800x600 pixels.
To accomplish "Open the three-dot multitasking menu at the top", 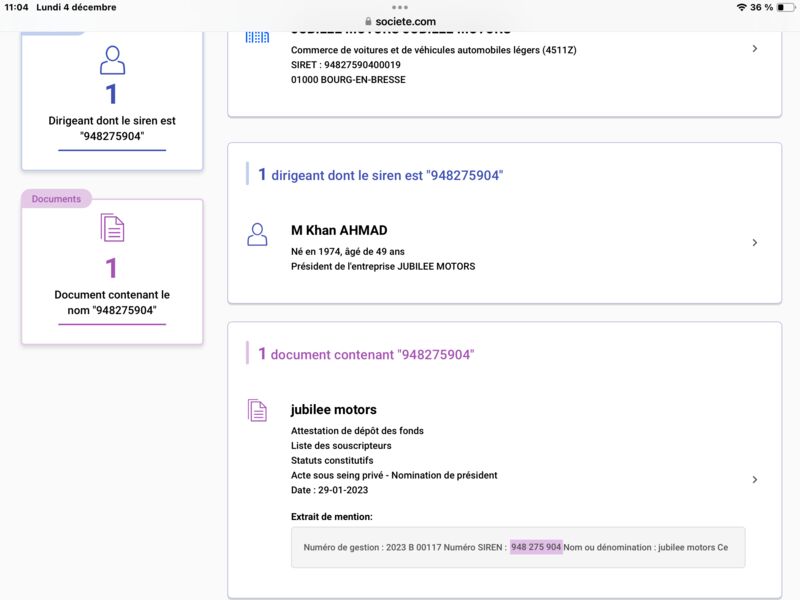I will (x=399, y=7).
